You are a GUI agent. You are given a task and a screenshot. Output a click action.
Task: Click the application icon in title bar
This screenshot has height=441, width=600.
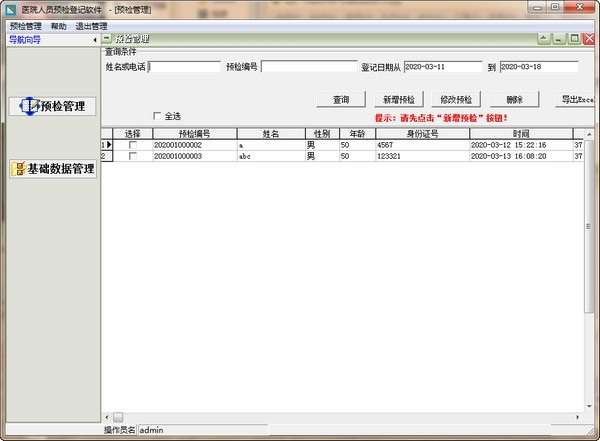10,10
